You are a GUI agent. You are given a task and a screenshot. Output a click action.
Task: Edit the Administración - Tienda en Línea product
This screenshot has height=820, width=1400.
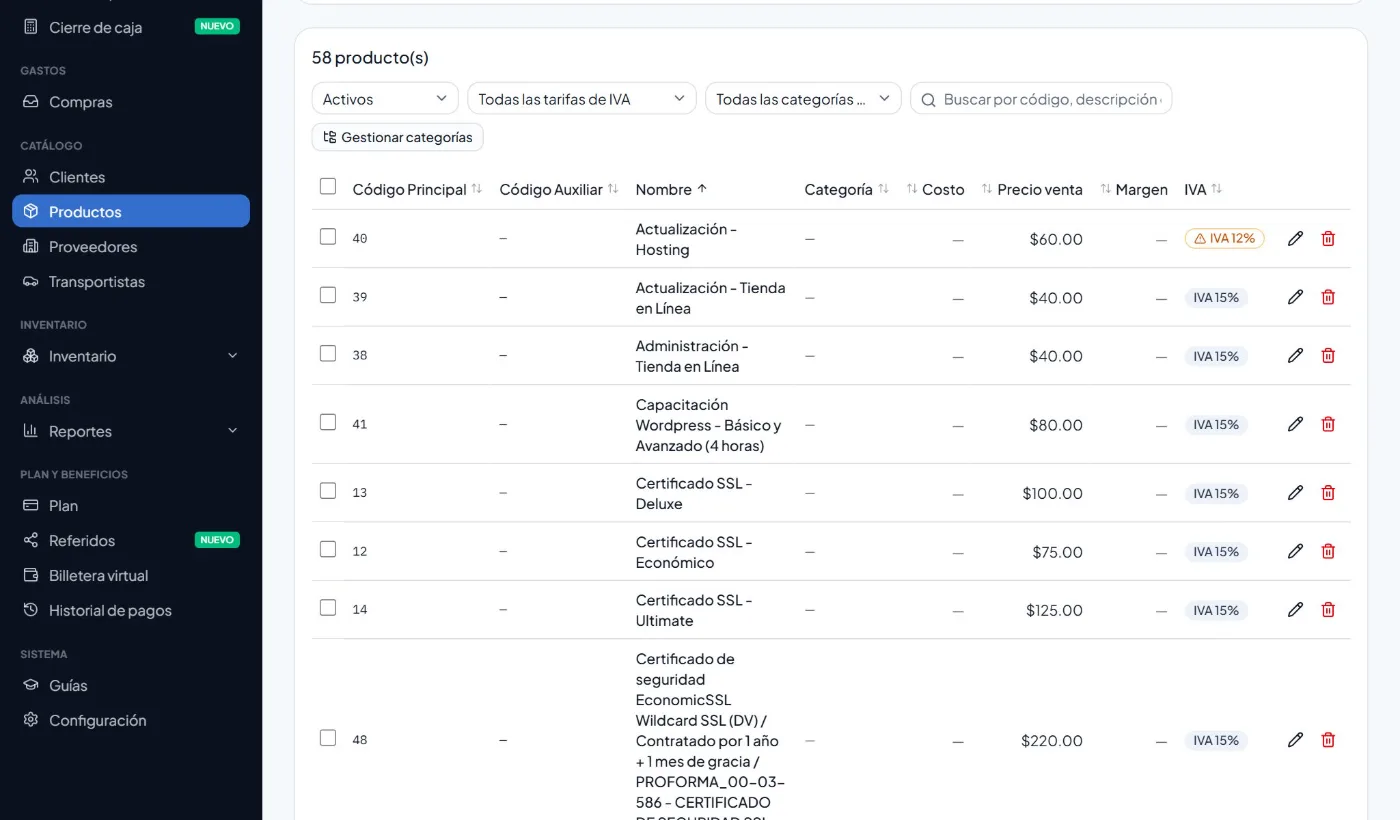tap(1295, 355)
